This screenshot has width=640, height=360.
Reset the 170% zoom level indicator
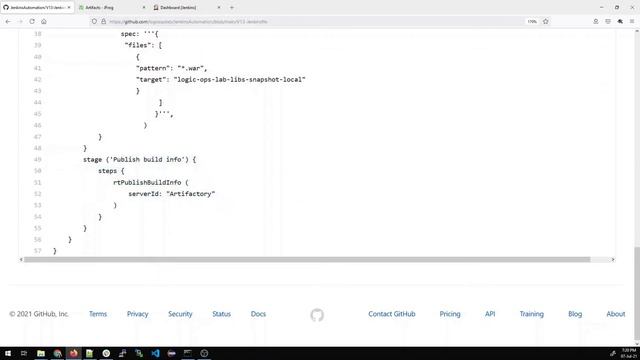(532, 21)
